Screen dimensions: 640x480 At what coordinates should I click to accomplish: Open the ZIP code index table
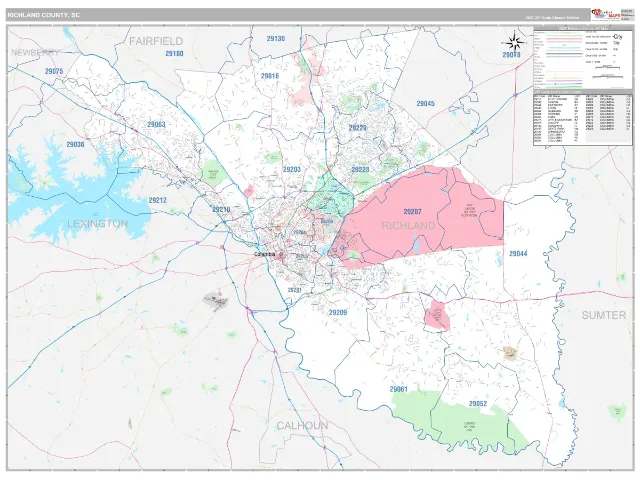[583, 119]
